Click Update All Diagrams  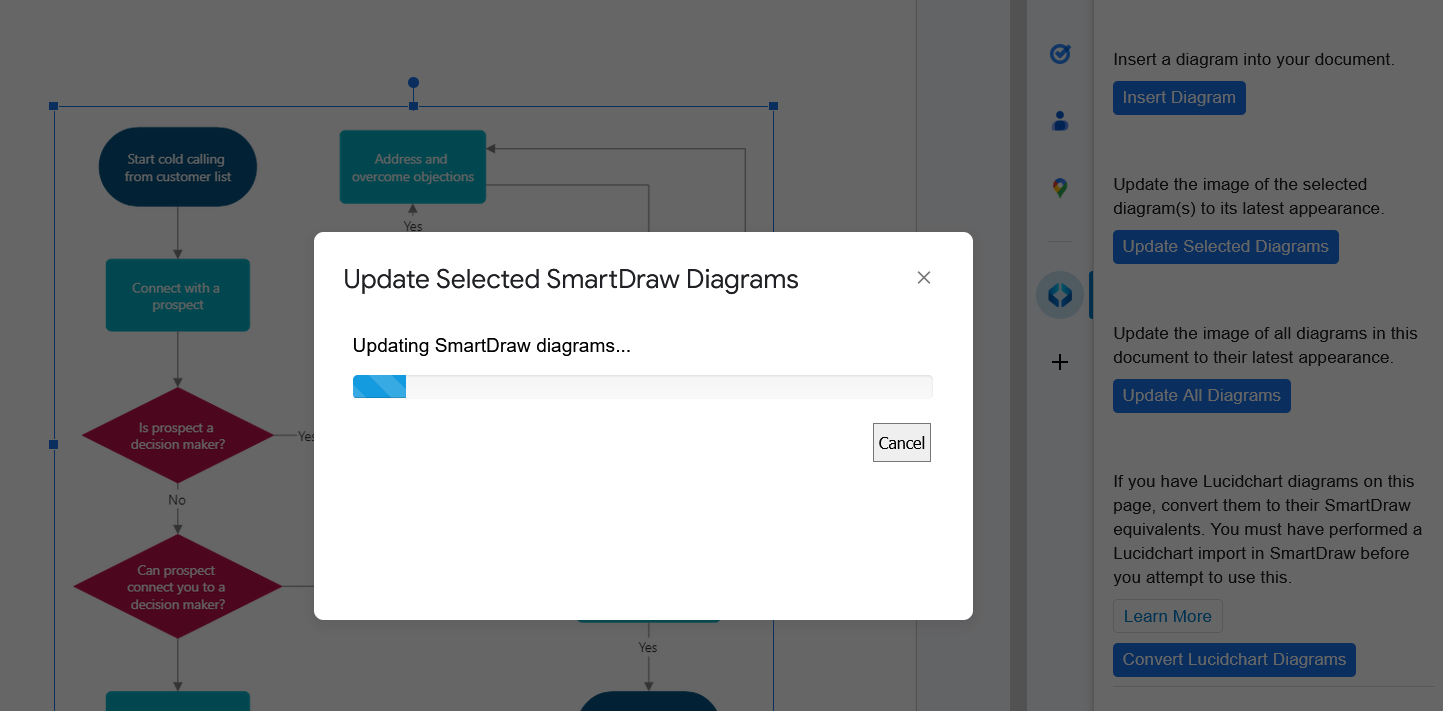click(x=1201, y=395)
